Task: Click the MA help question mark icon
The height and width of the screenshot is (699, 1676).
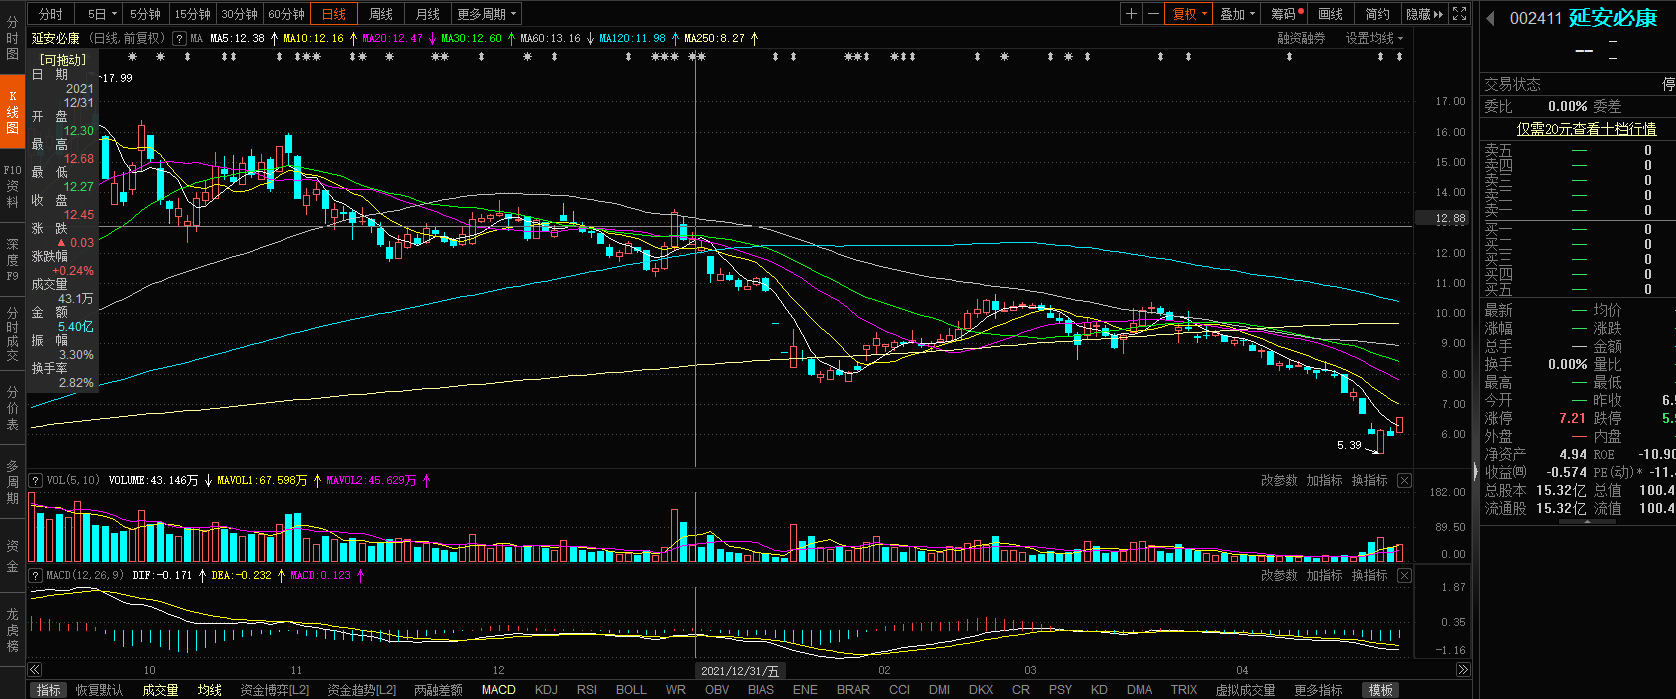Action: [x=179, y=38]
